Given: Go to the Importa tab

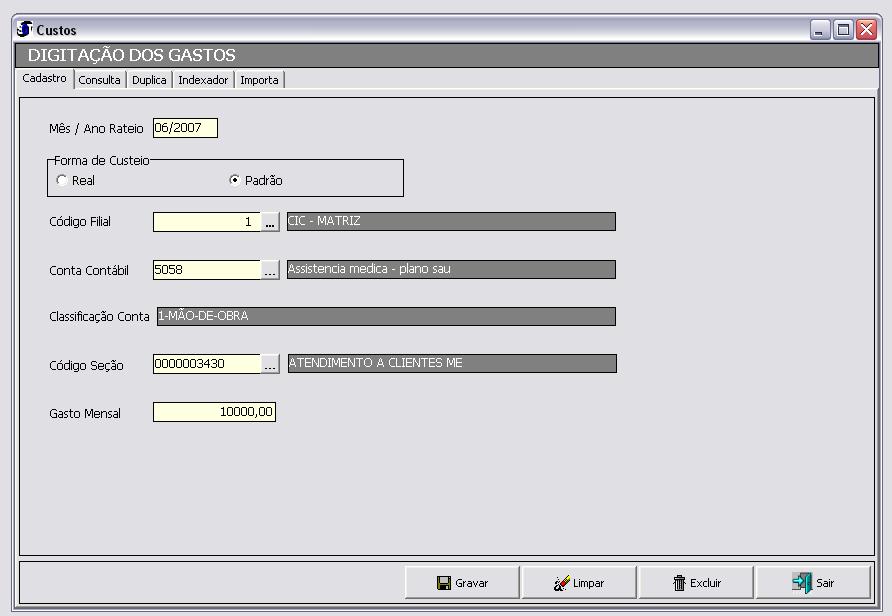Looking at the screenshot, I should click(259, 80).
